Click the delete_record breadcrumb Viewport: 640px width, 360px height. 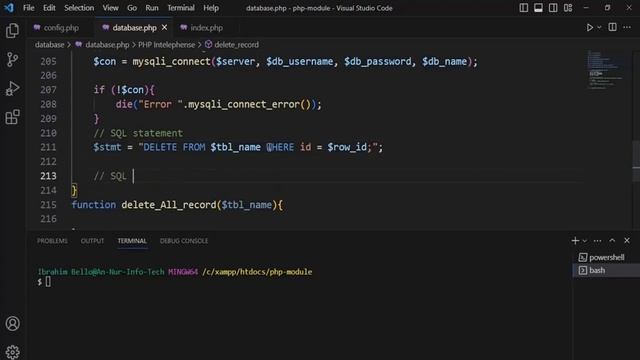coord(236,44)
